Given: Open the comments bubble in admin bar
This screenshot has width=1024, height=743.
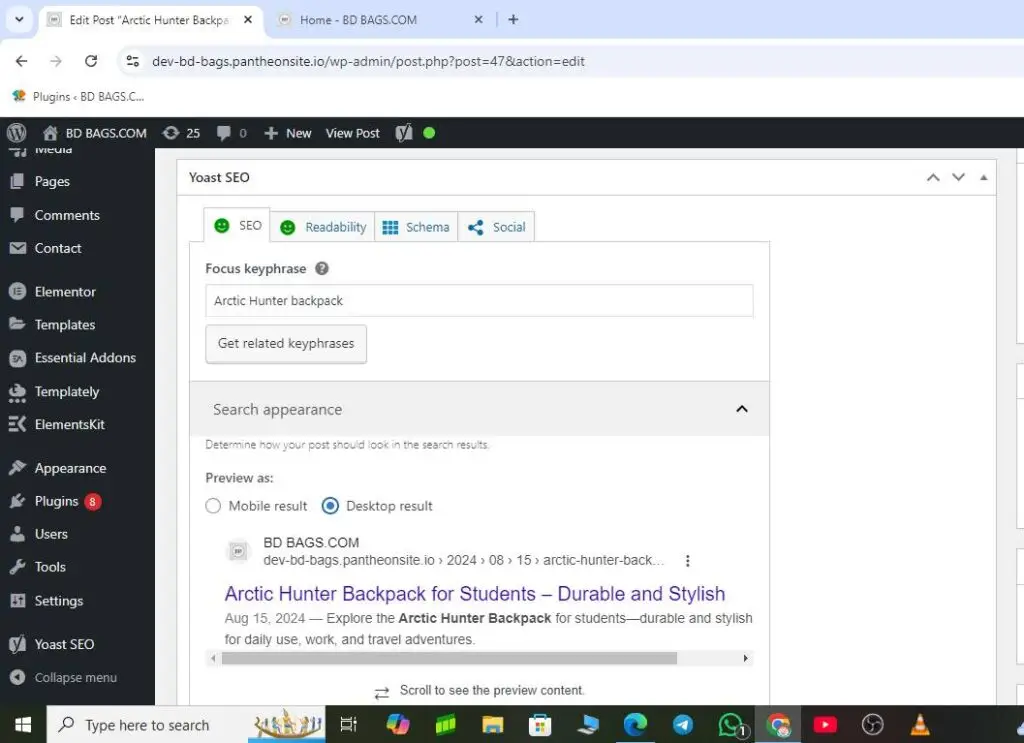Looking at the screenshot, I should coord(223,133).
